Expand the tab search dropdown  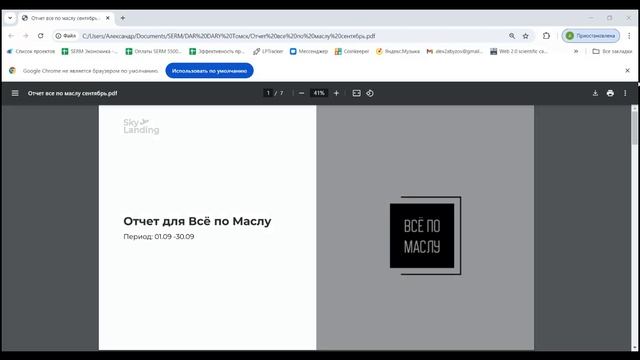pos(10,18)
